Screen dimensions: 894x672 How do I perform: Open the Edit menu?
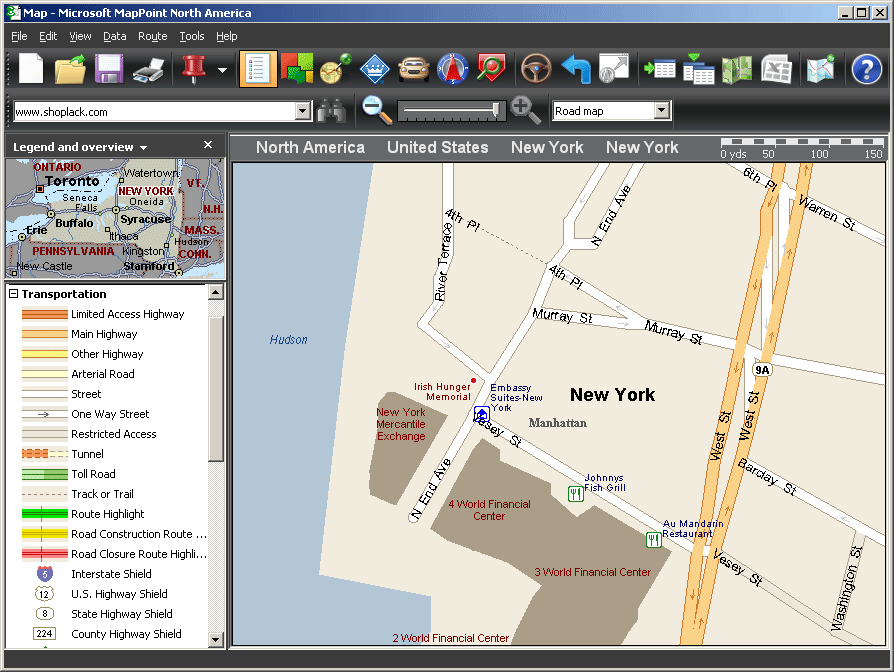click(x=48, y=36)
